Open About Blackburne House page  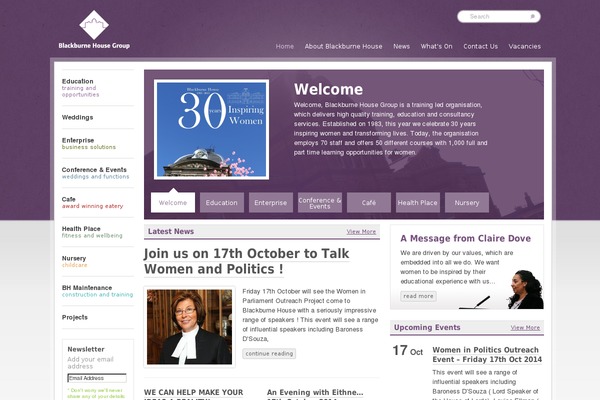click(343, 46)
